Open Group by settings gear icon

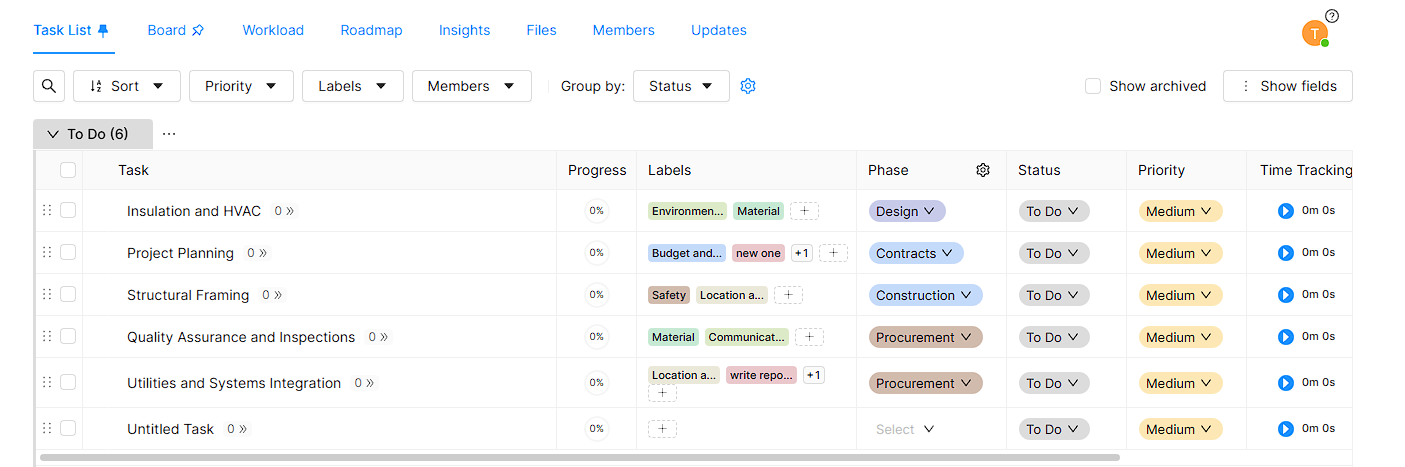748,86
